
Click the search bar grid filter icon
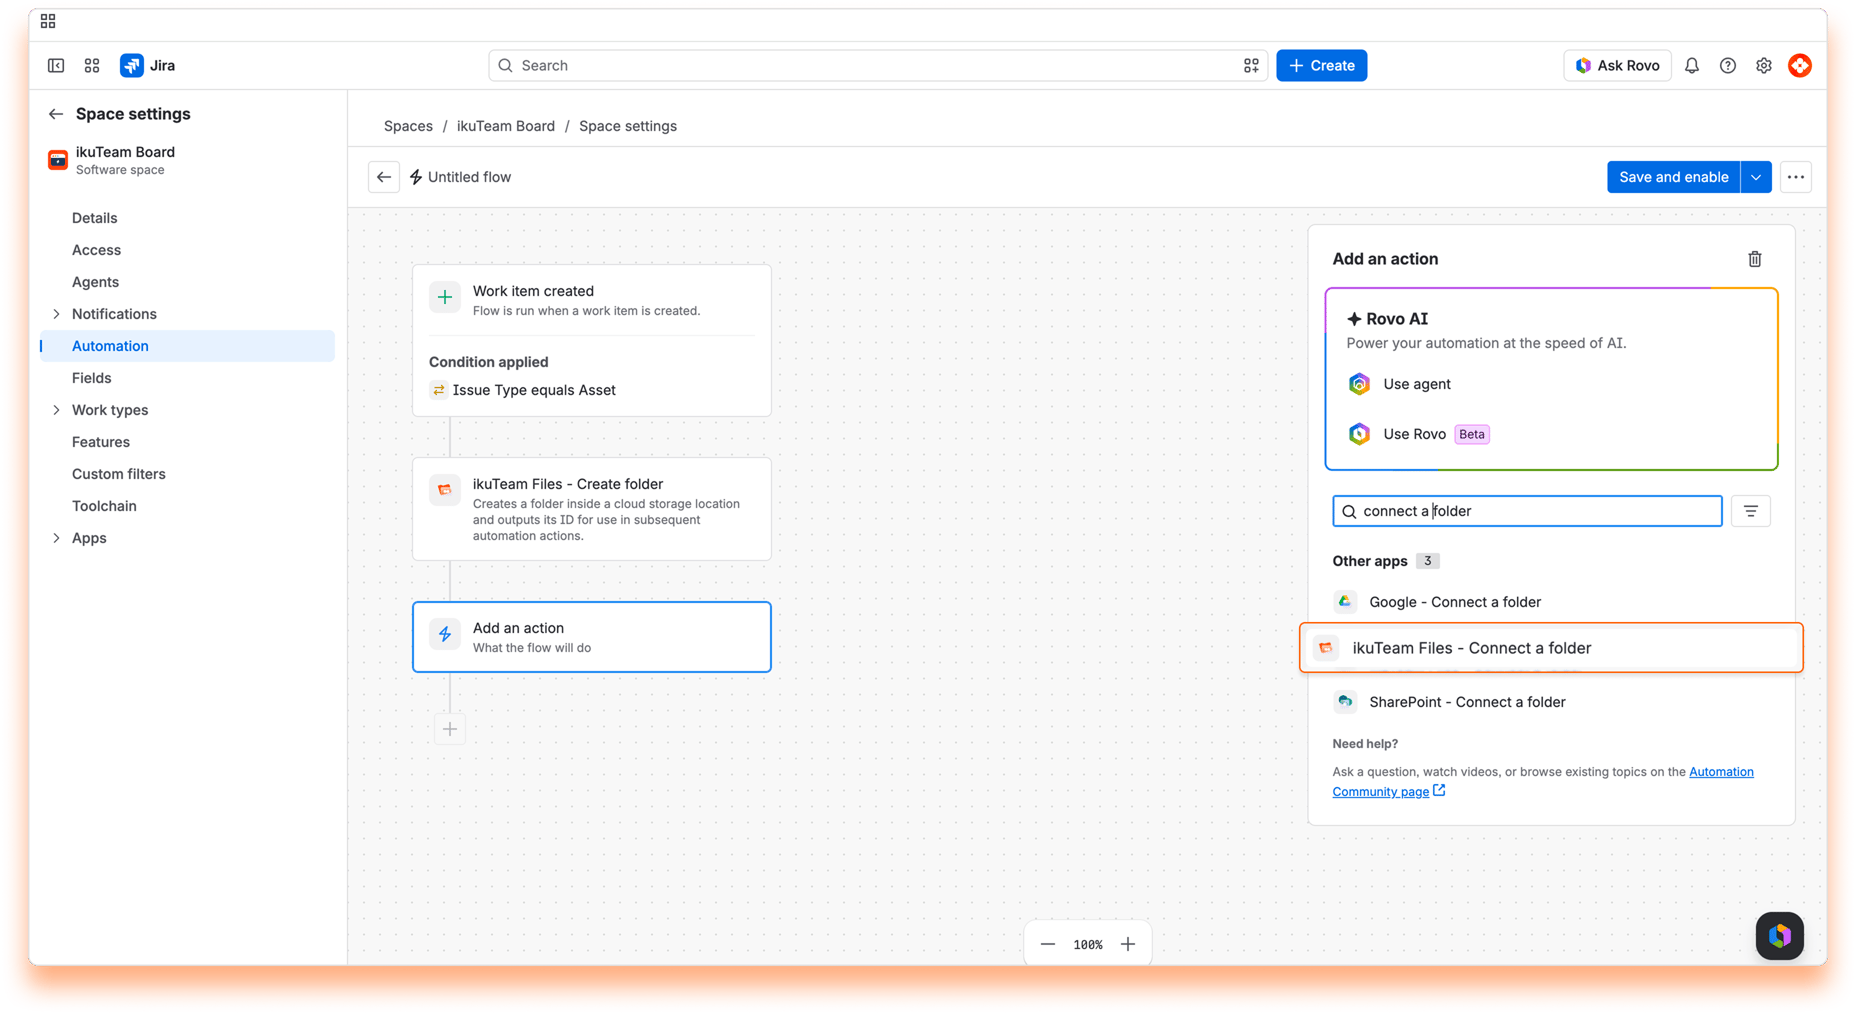pyautogui.click(x=1250, y=65)
